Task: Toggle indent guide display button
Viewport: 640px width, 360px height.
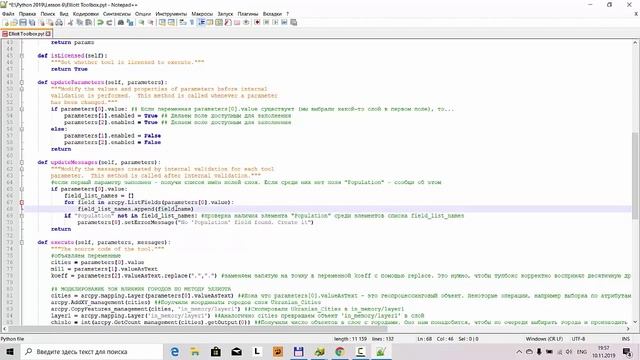Action: (201, 22)
